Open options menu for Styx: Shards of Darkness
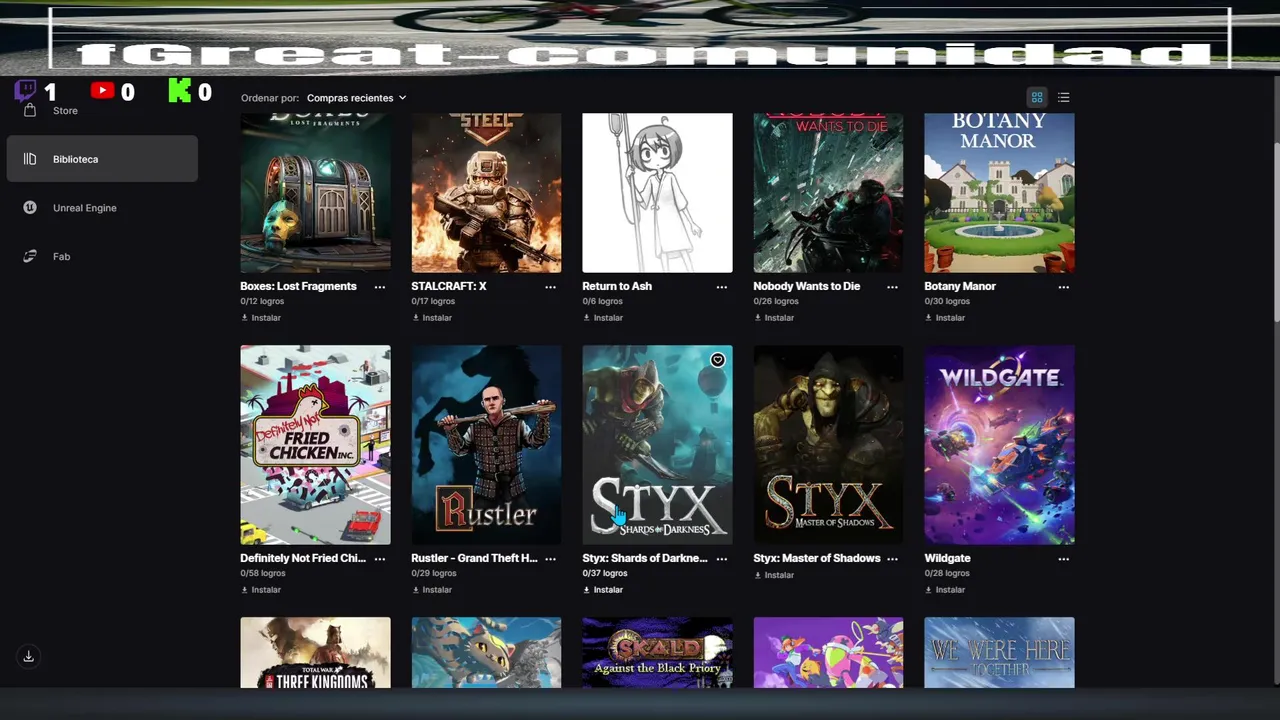 point(722,559)
